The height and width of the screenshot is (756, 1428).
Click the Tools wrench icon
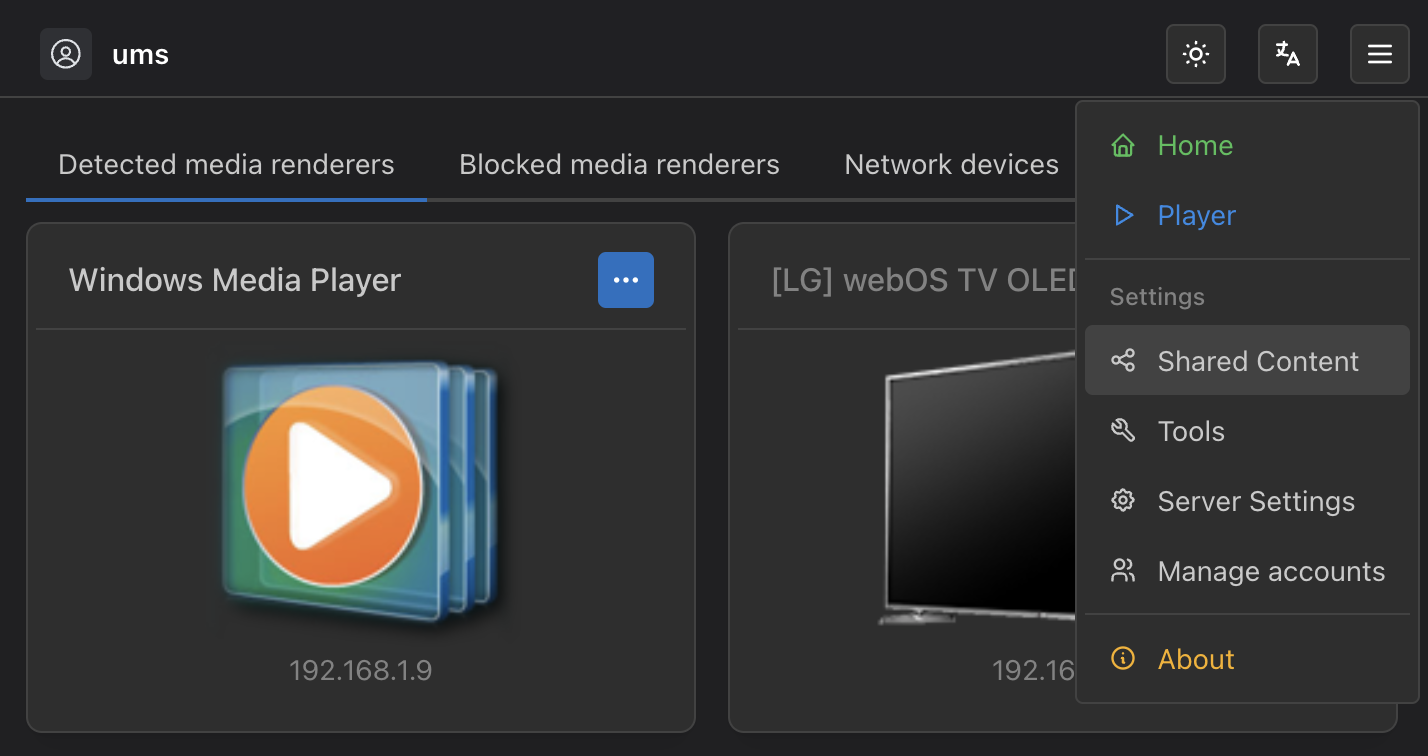click(1123, 430)
